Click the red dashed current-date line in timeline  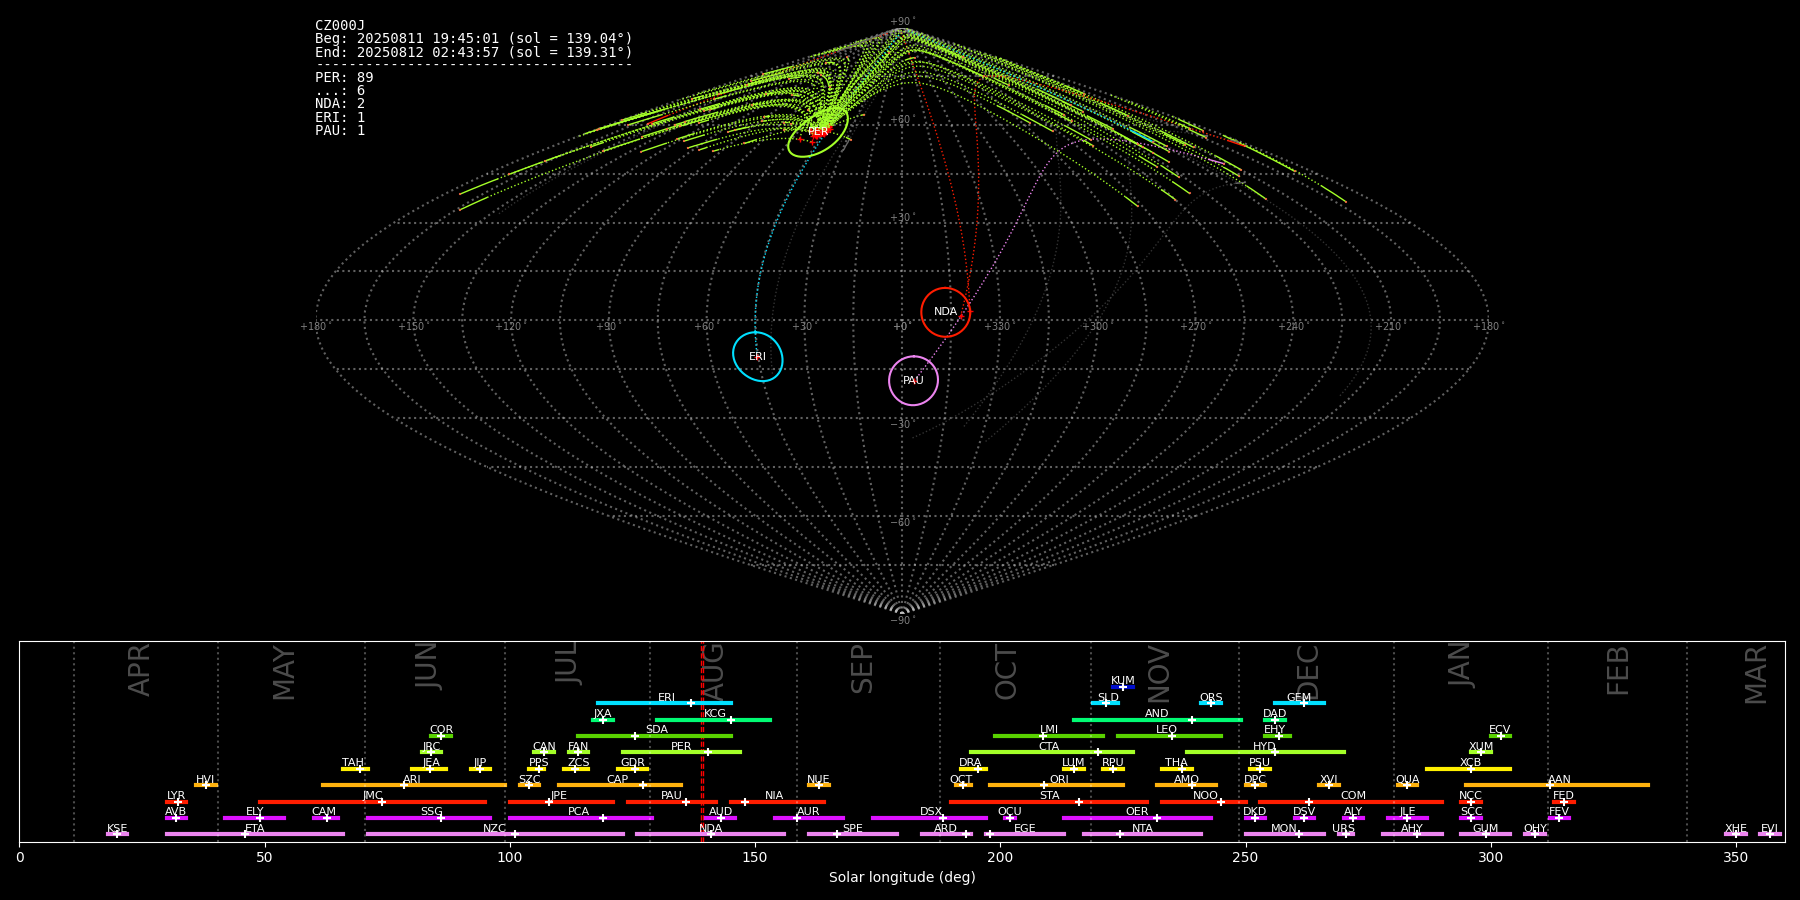(702, 741)
